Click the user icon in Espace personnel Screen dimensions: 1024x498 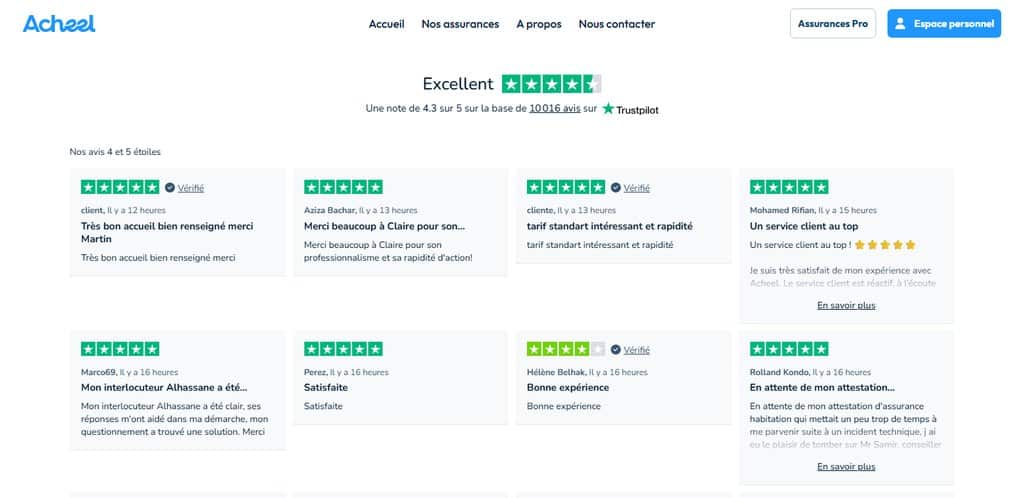pos(900,23)
